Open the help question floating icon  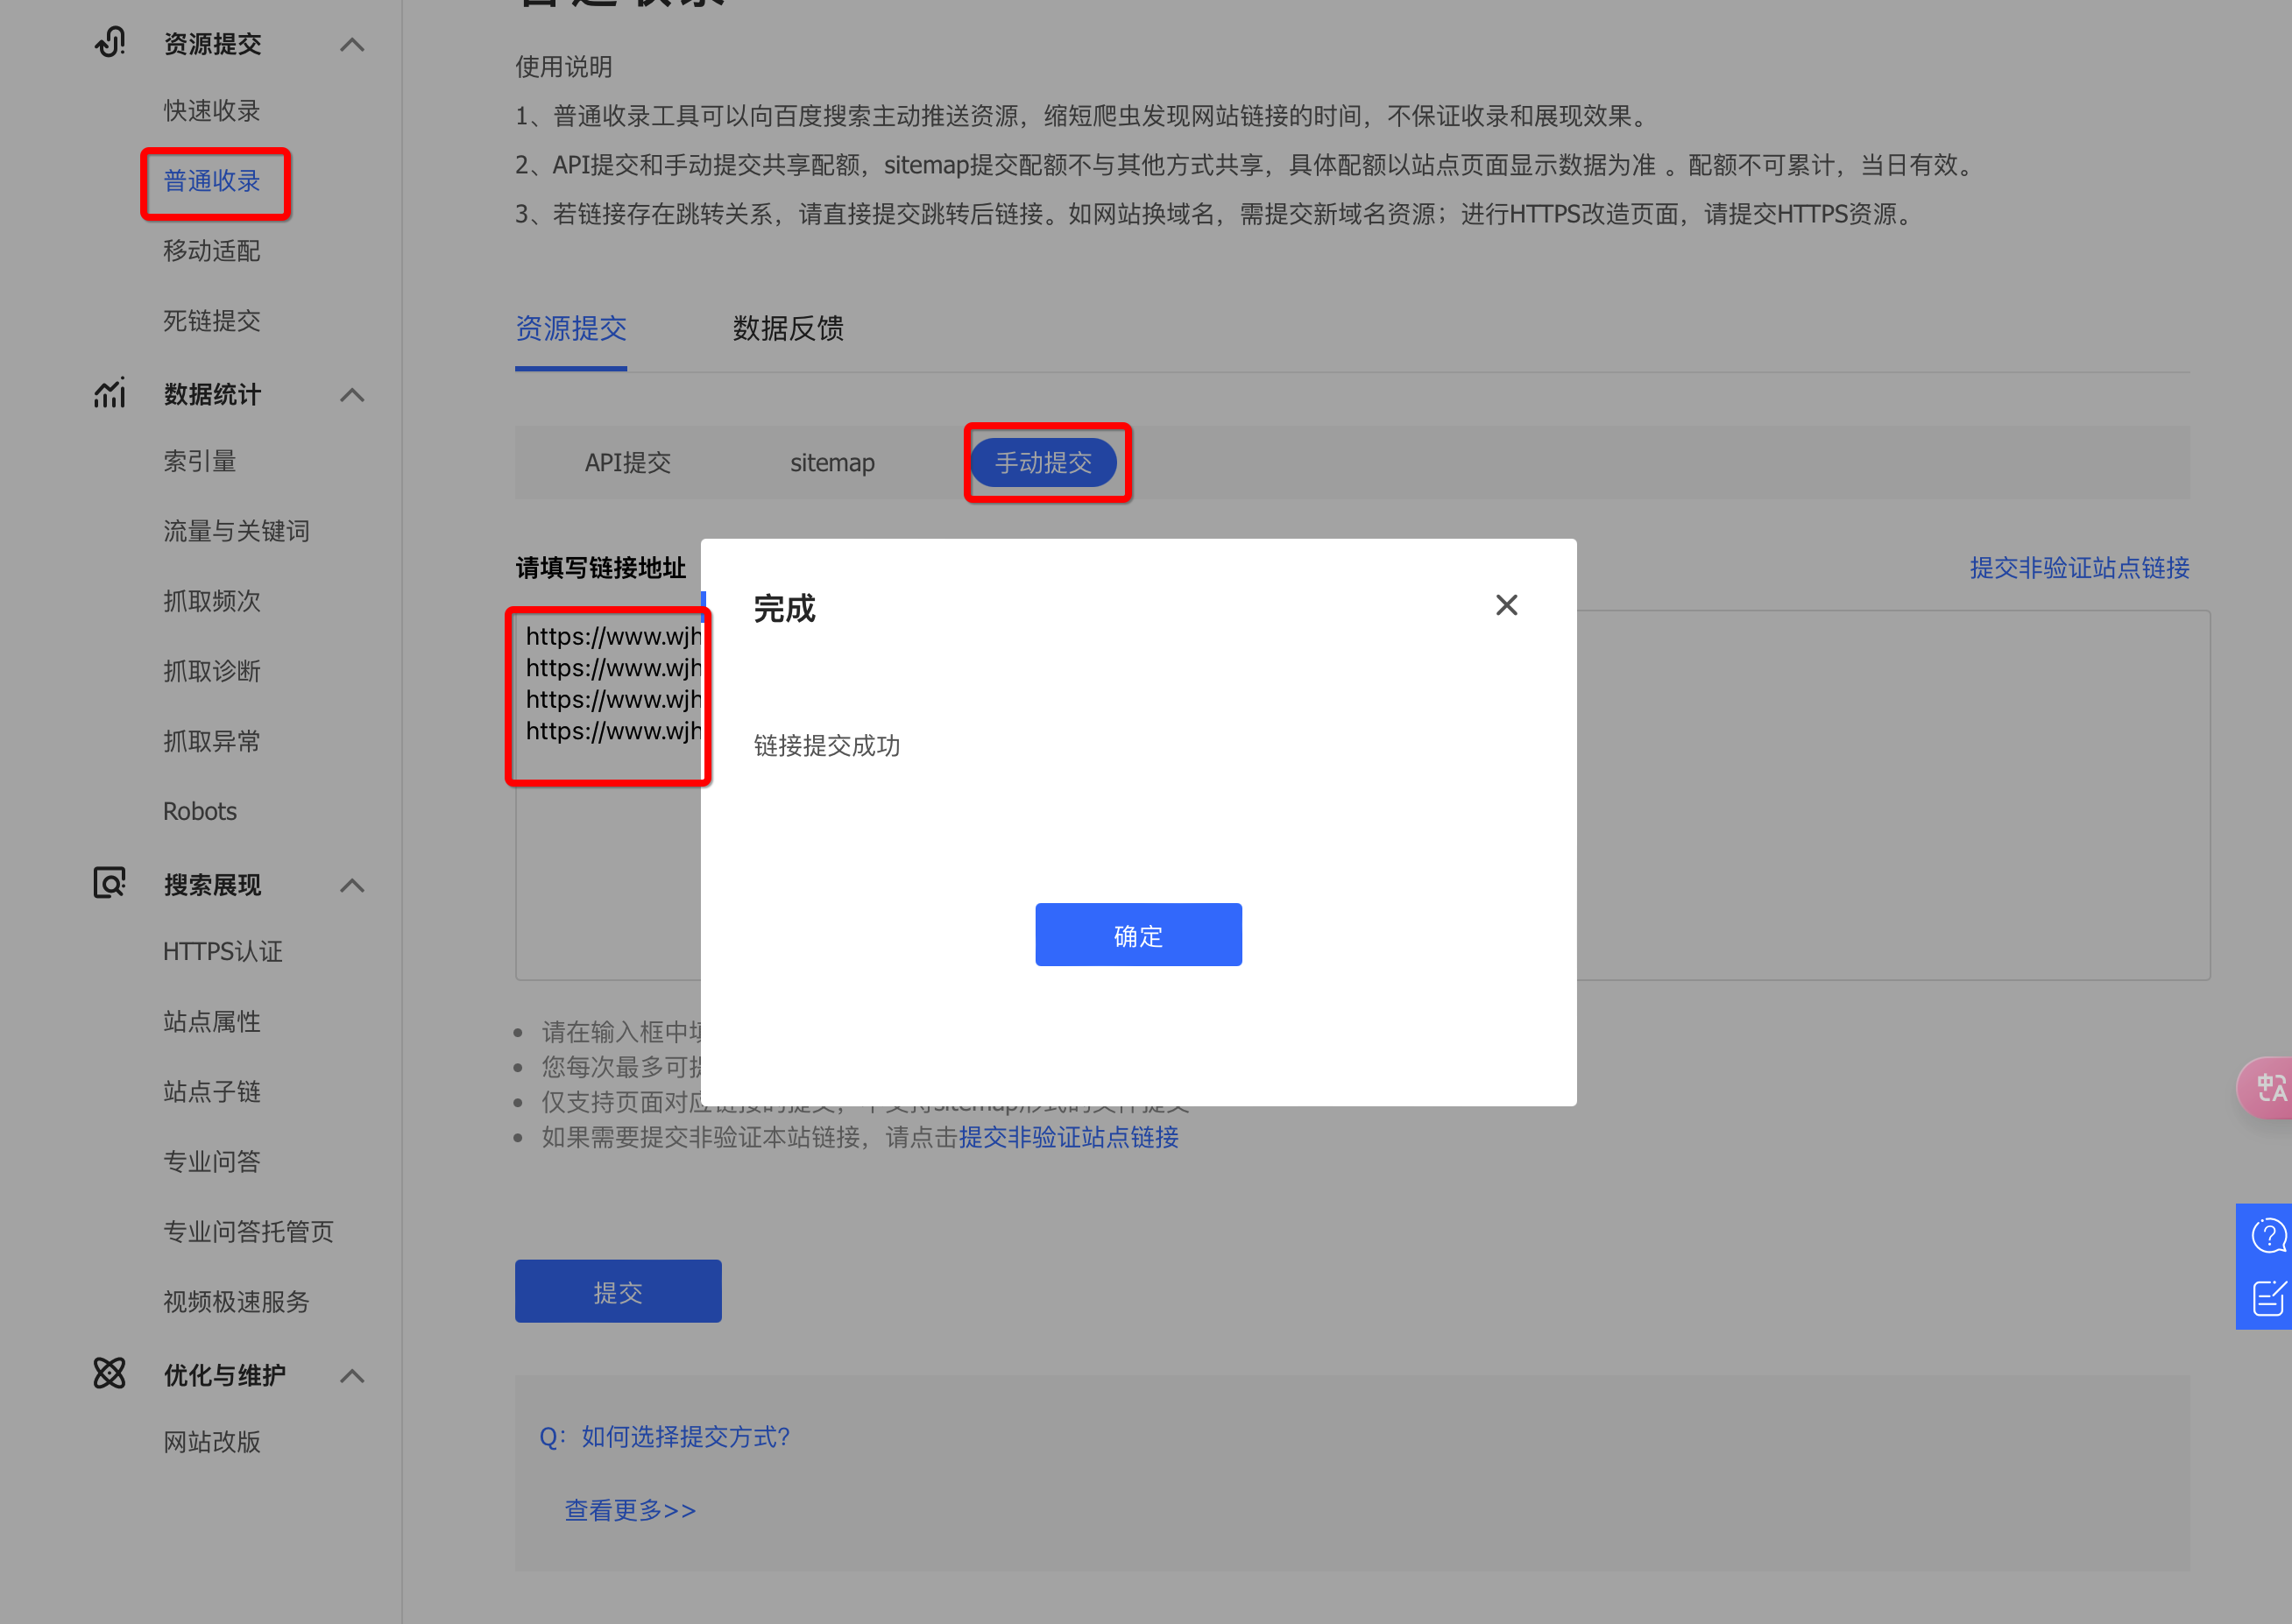pyautogui.click(x=2268, y=1235)
